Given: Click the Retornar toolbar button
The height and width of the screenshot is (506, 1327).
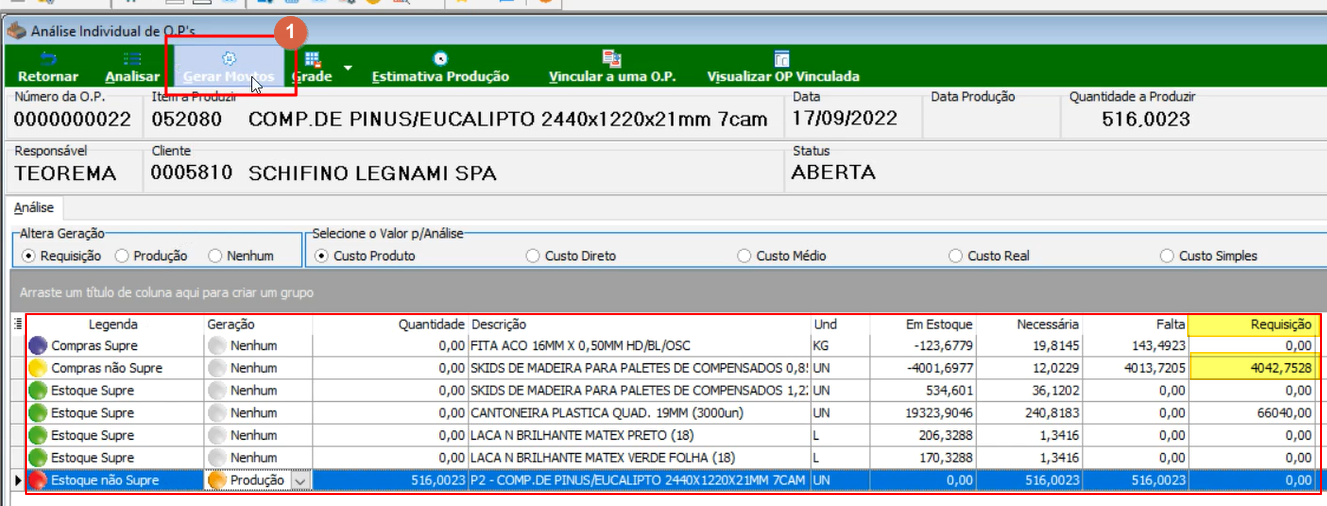Looking at the screenshot, I should (48, 67).
